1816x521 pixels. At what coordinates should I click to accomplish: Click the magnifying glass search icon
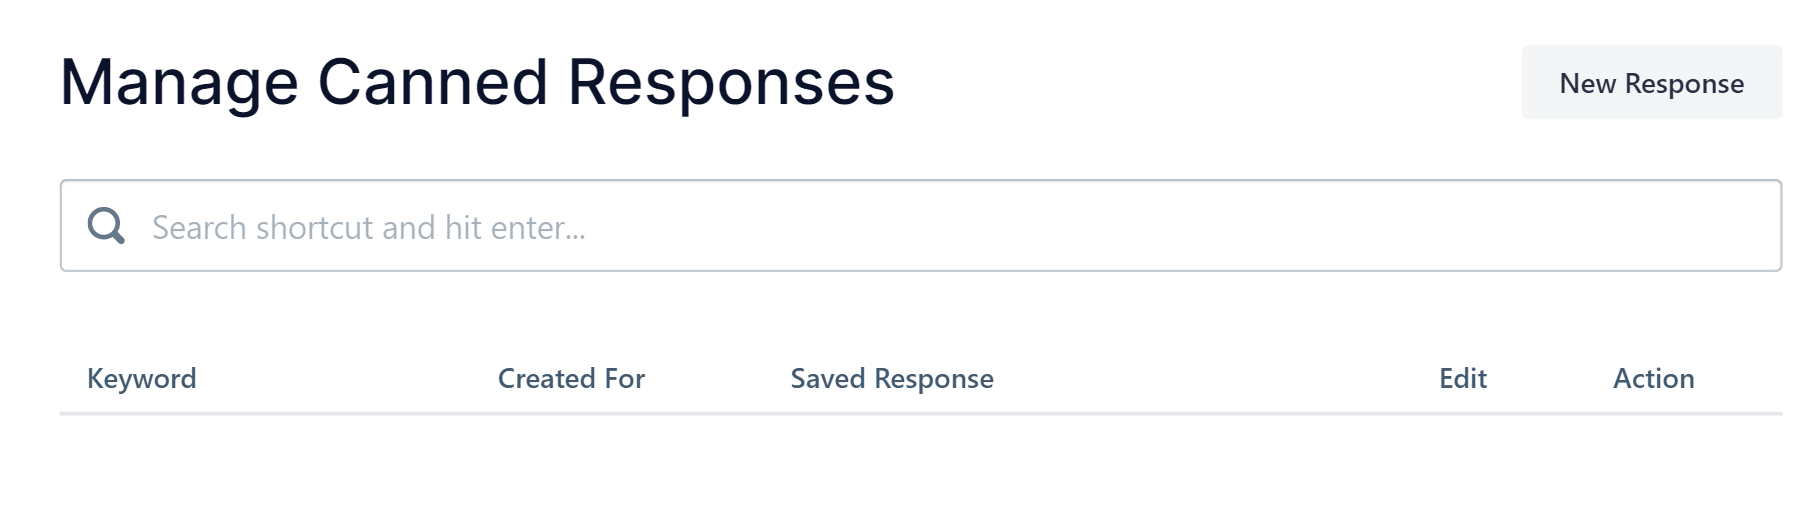click(x=106, y=226)
